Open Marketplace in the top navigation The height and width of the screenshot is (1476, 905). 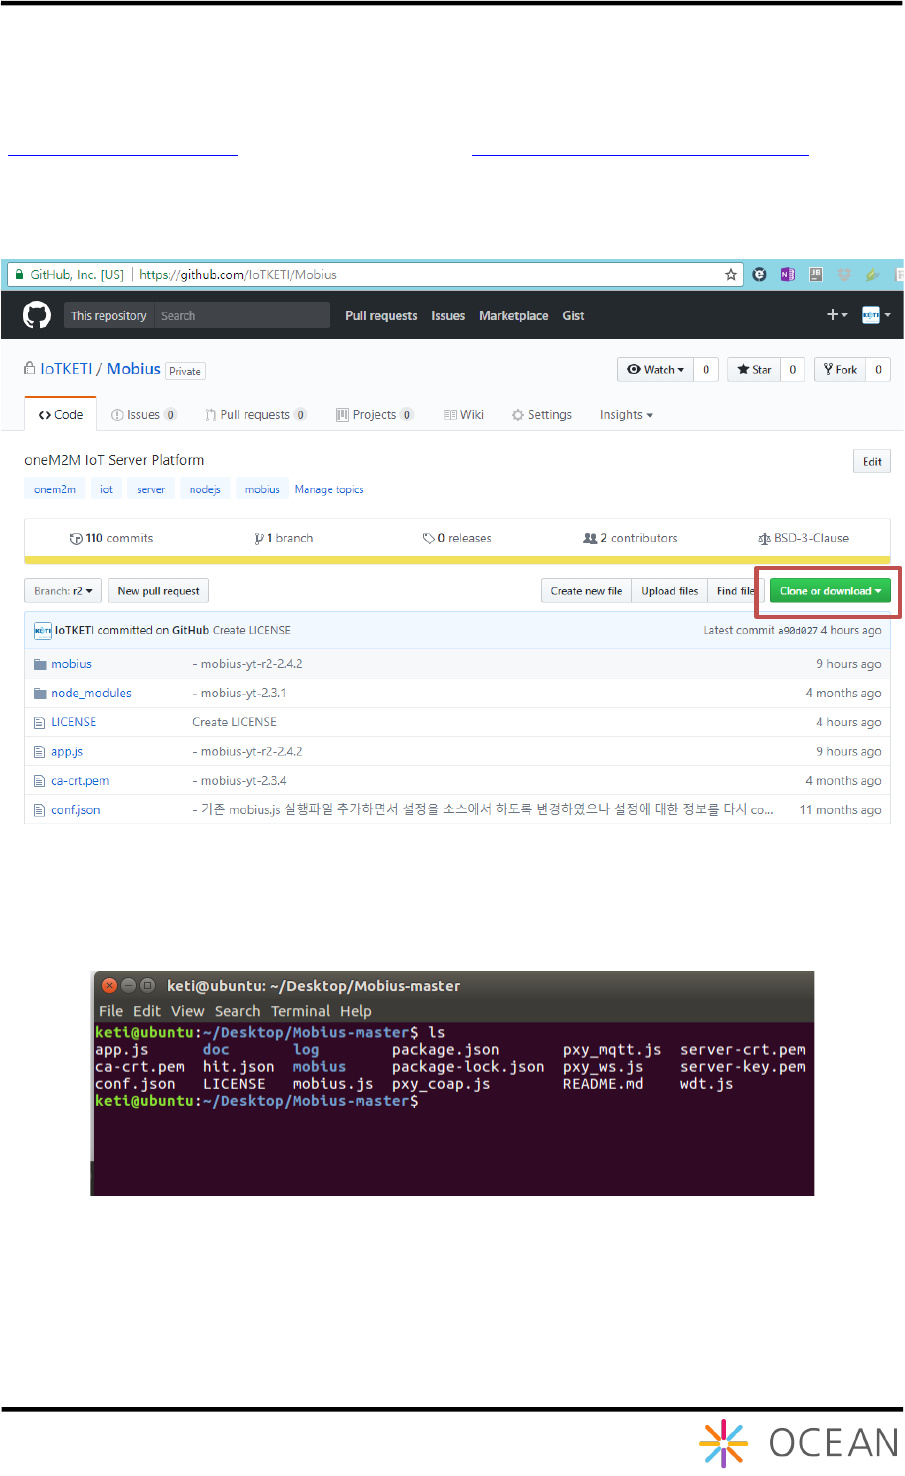point(513,316)
